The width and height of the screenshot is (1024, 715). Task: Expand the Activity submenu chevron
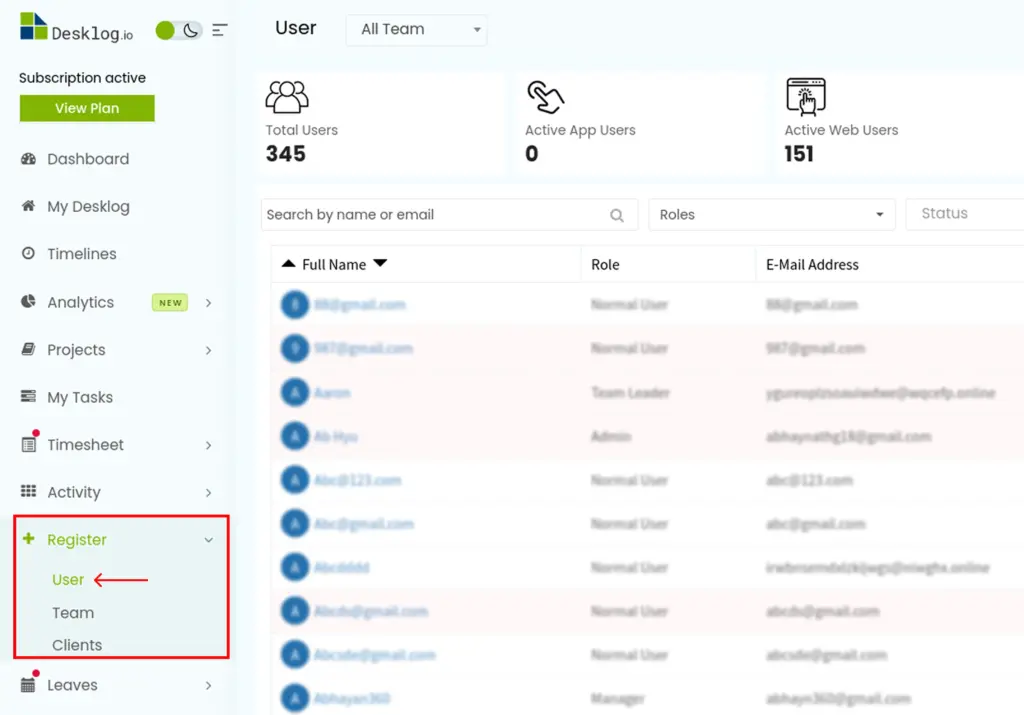[x=209, y=492]
